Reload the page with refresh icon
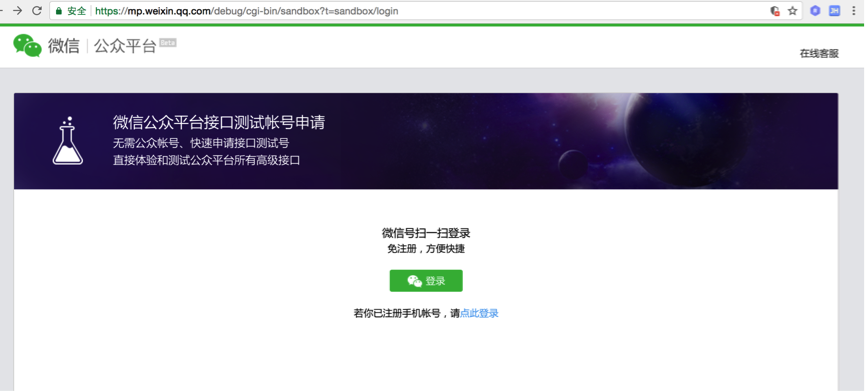Viewport: 865px width, 391px height. pos(37,10)
